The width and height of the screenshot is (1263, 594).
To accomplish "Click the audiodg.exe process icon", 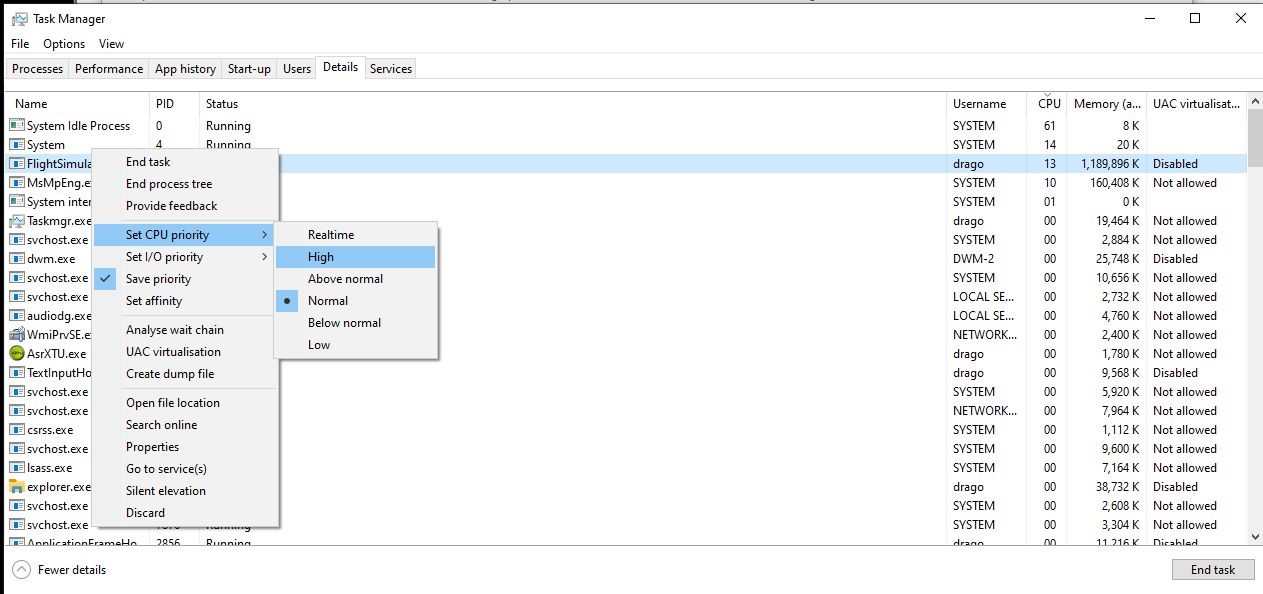I will pyautogui.click(x=16, y=315).
